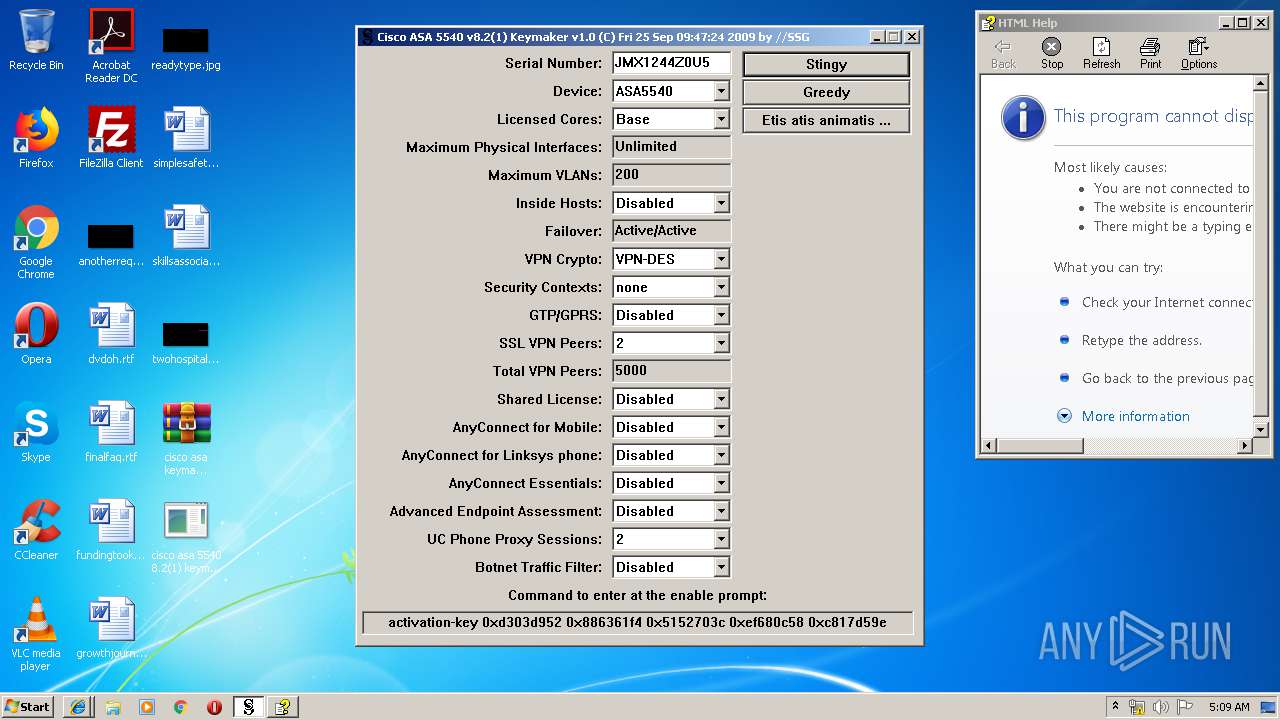Screen dimensions: 1280x720
Task: Click Maximum VLANs value 200
Action: click(671, 175)
